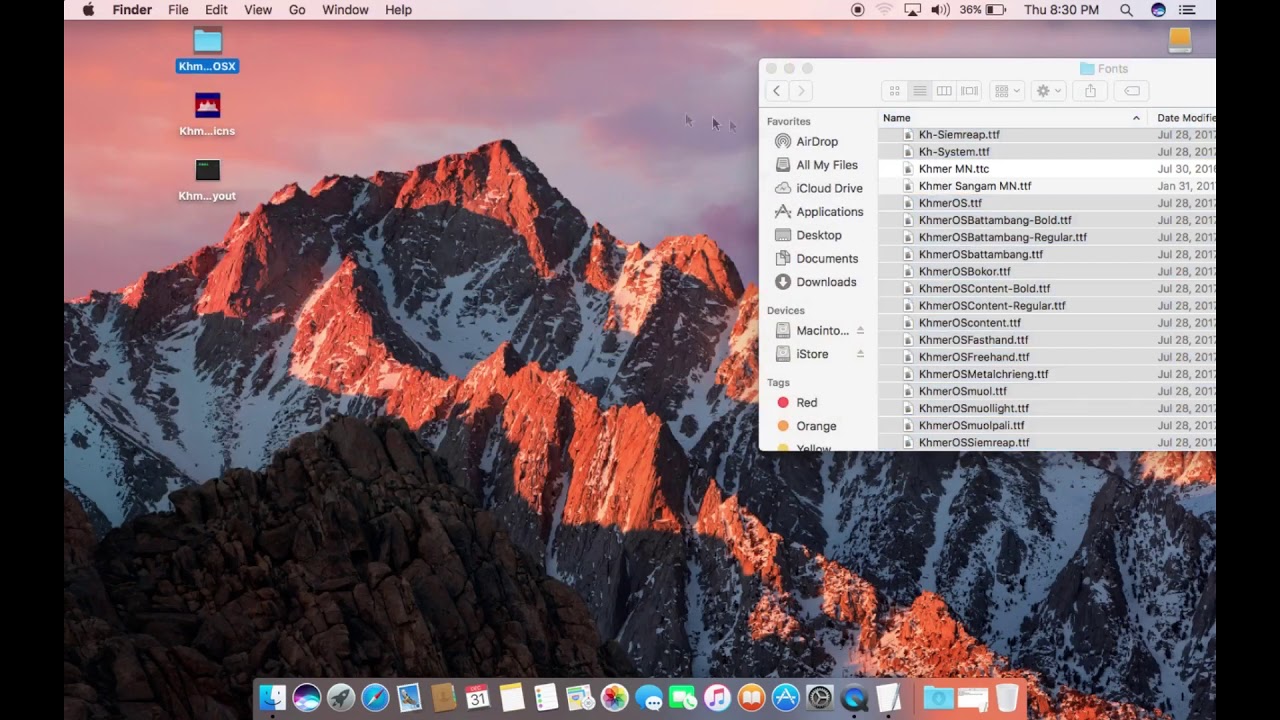This screenshot has width=1280, height=720.
Task: Open the View menu
Action: click(x=258, y=10)
